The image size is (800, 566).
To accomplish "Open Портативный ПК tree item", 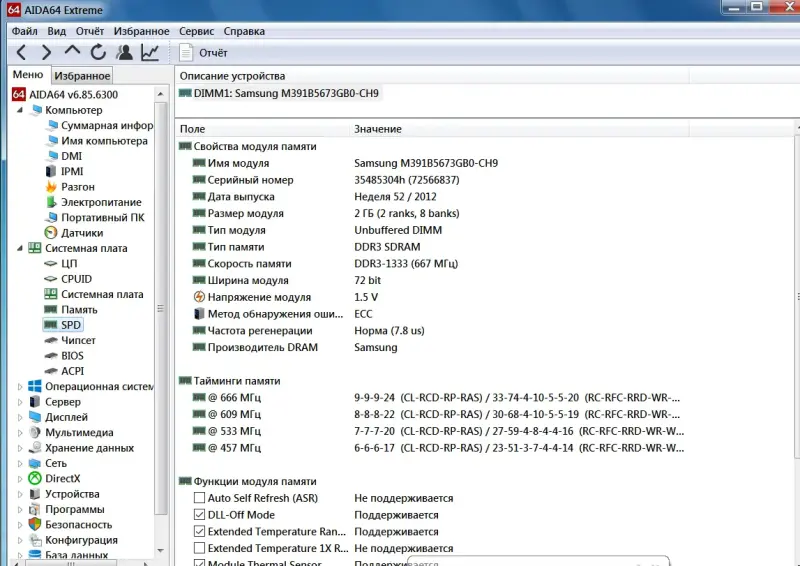I will 95,217.
